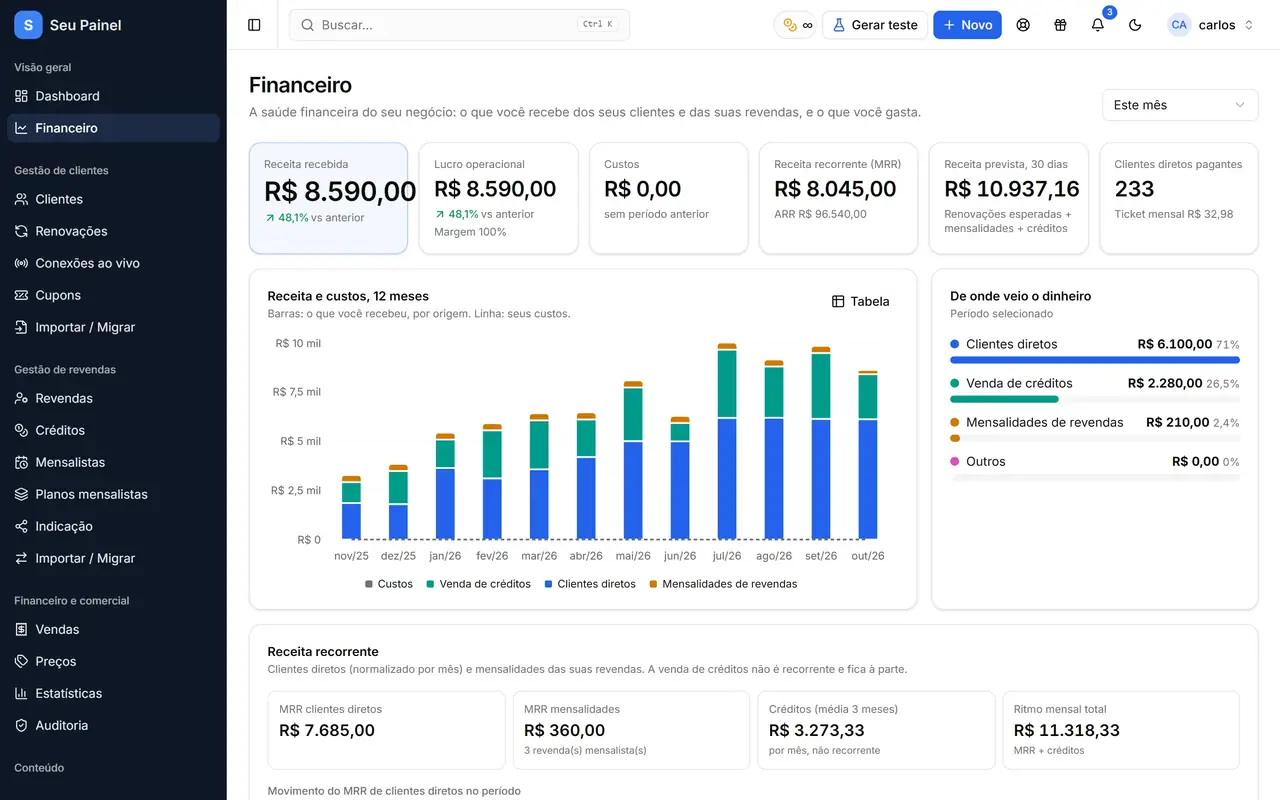Click the Clientes diretos blue progress bar
Image resolution: width=1280 pixels, height=800 pixels.
click(x=1095, y=360)
